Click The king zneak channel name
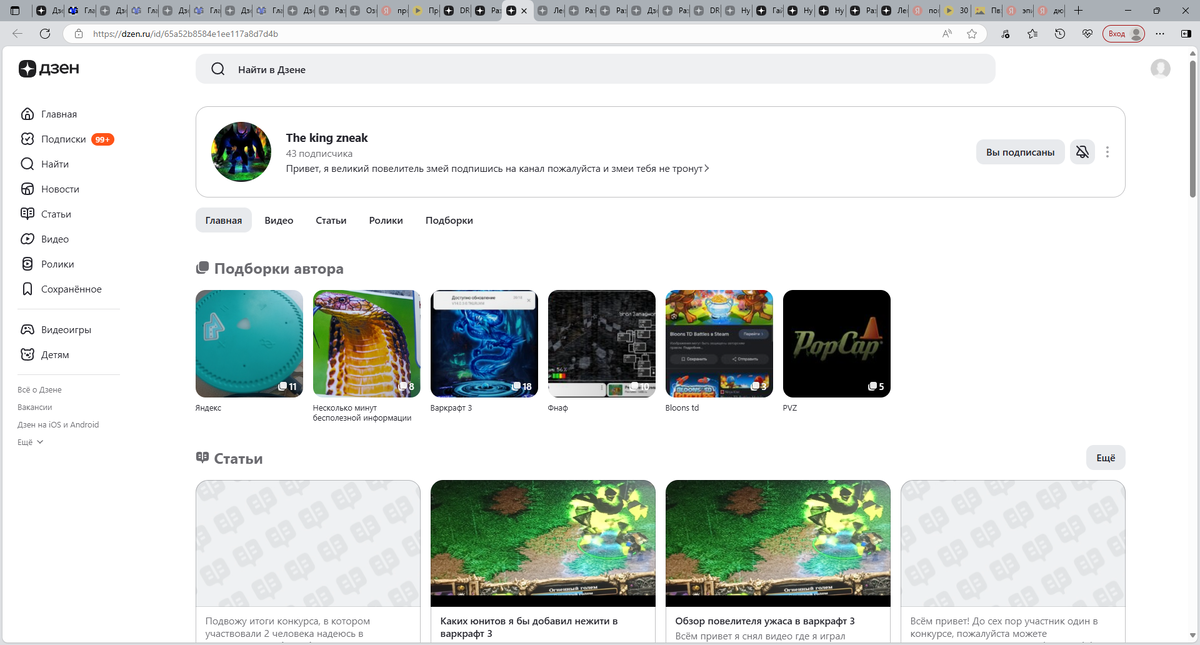Screen dimensions: 1200x645 (327, 137)
